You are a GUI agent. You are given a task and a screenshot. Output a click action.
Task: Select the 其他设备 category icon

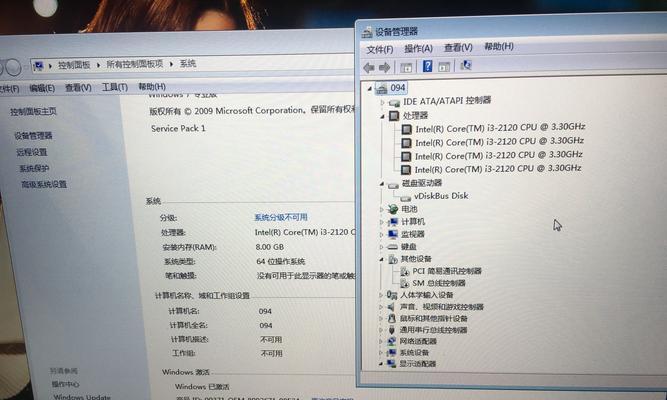point(393,259)
